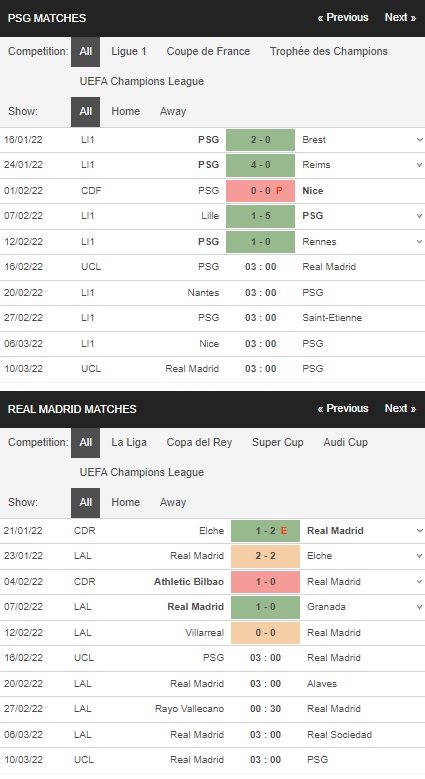Filter Real Madrid by UEFA Champions League
Screen dimensions: 425x779
click(142, 472)
